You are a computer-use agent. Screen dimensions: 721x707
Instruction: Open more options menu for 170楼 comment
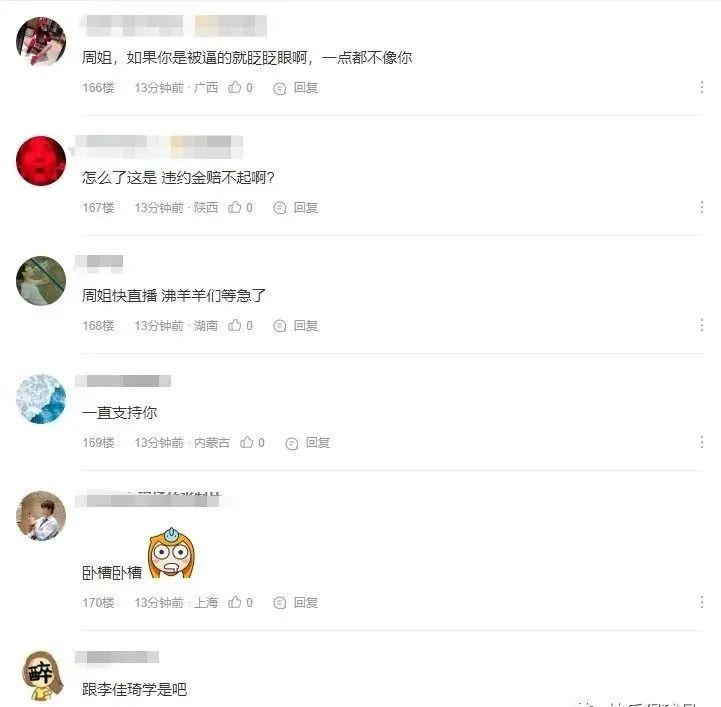tap(702, 602)
